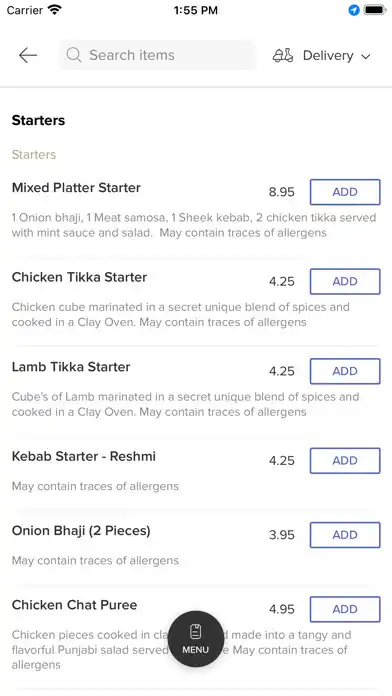Image resolution: width=392 pixels, height=696 pixels.
Task: Add Mixed Platter Starter to order
Action: point(345,192)
